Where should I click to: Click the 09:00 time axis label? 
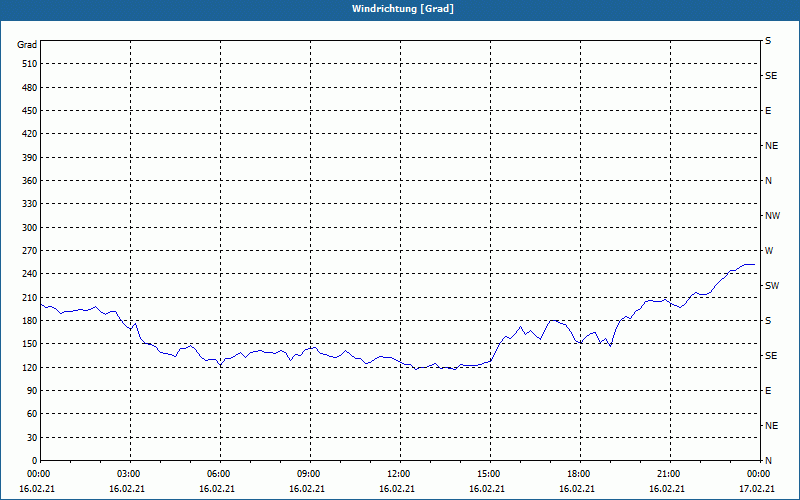coord(309,474)
